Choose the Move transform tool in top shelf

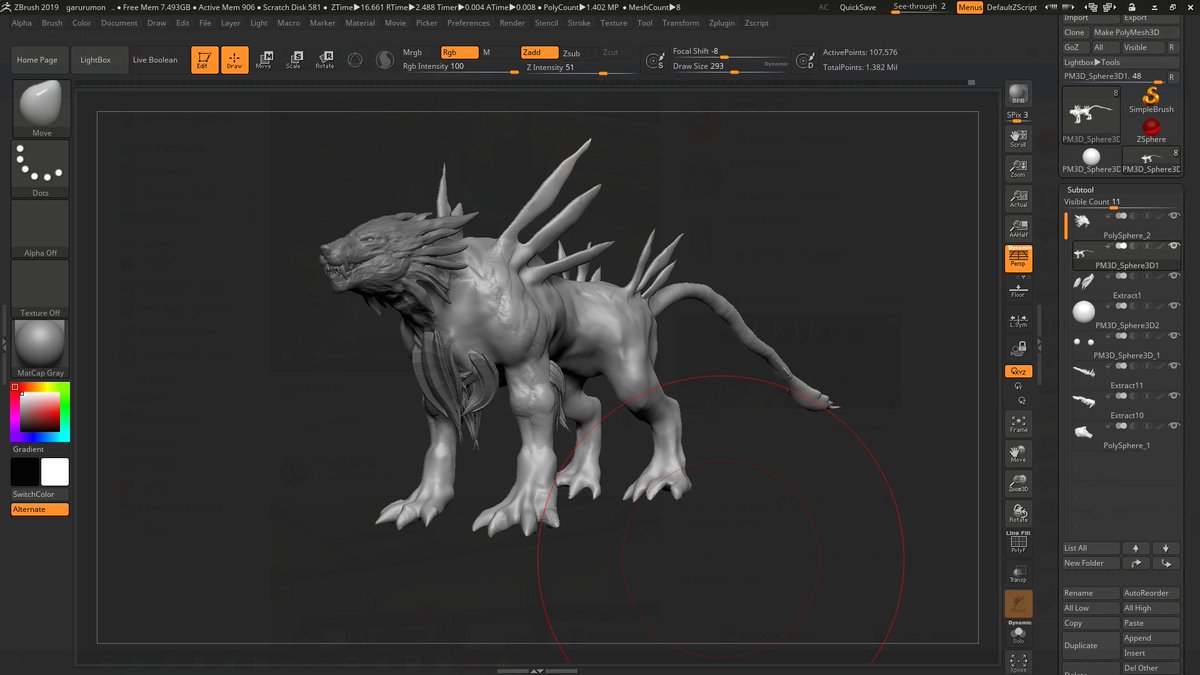pyautogui.click(x=264, y=60)
